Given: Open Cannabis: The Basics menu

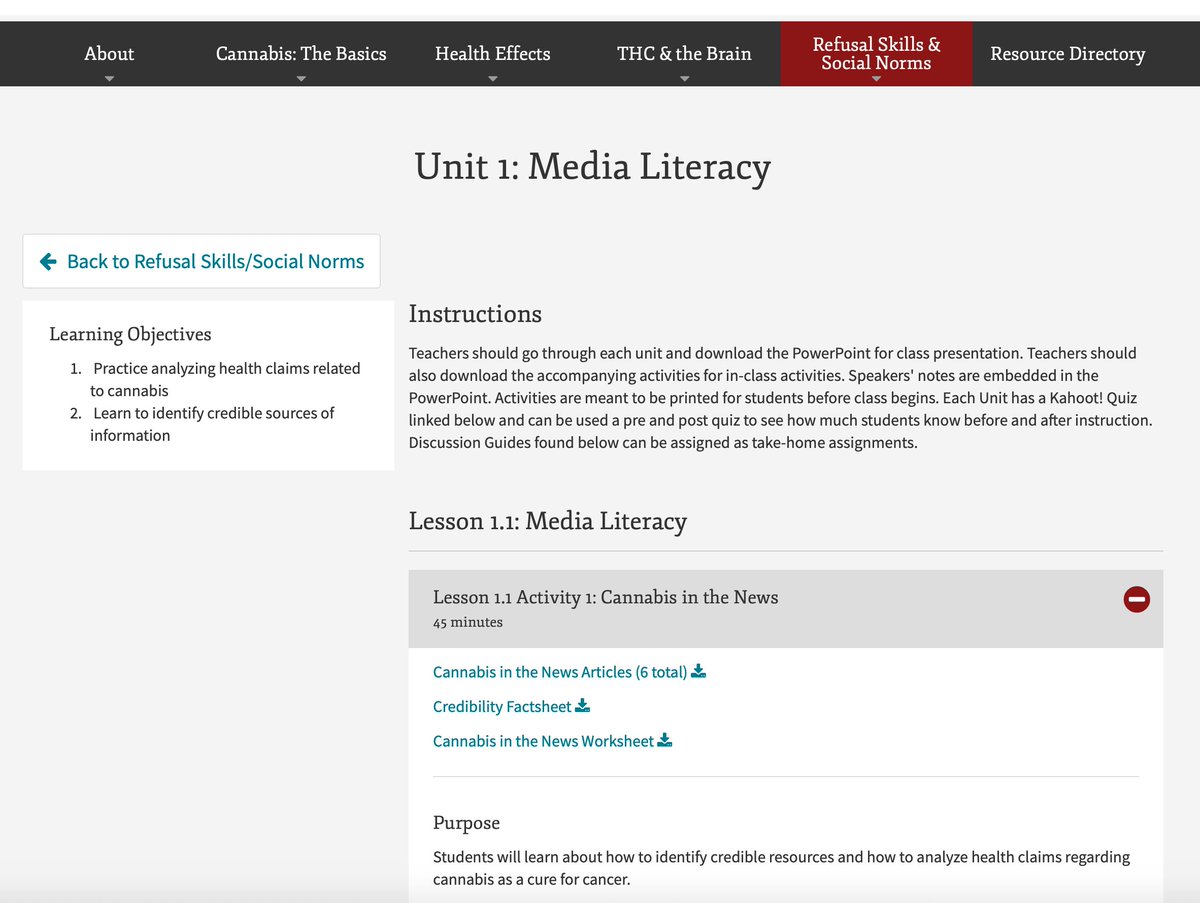Looking at the screenshot, I should pyautogui.click(x=301, y=54).
